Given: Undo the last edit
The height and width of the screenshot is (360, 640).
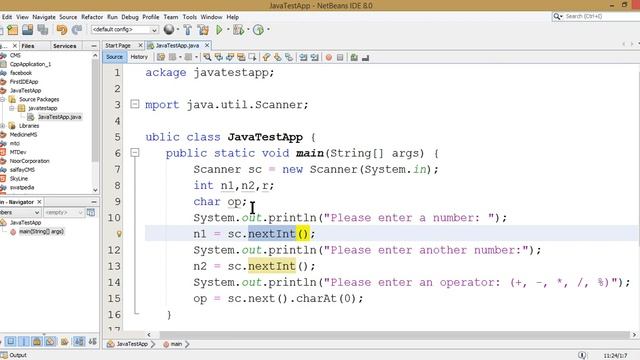Looking at the screenshot, I should tap(62, 30).
